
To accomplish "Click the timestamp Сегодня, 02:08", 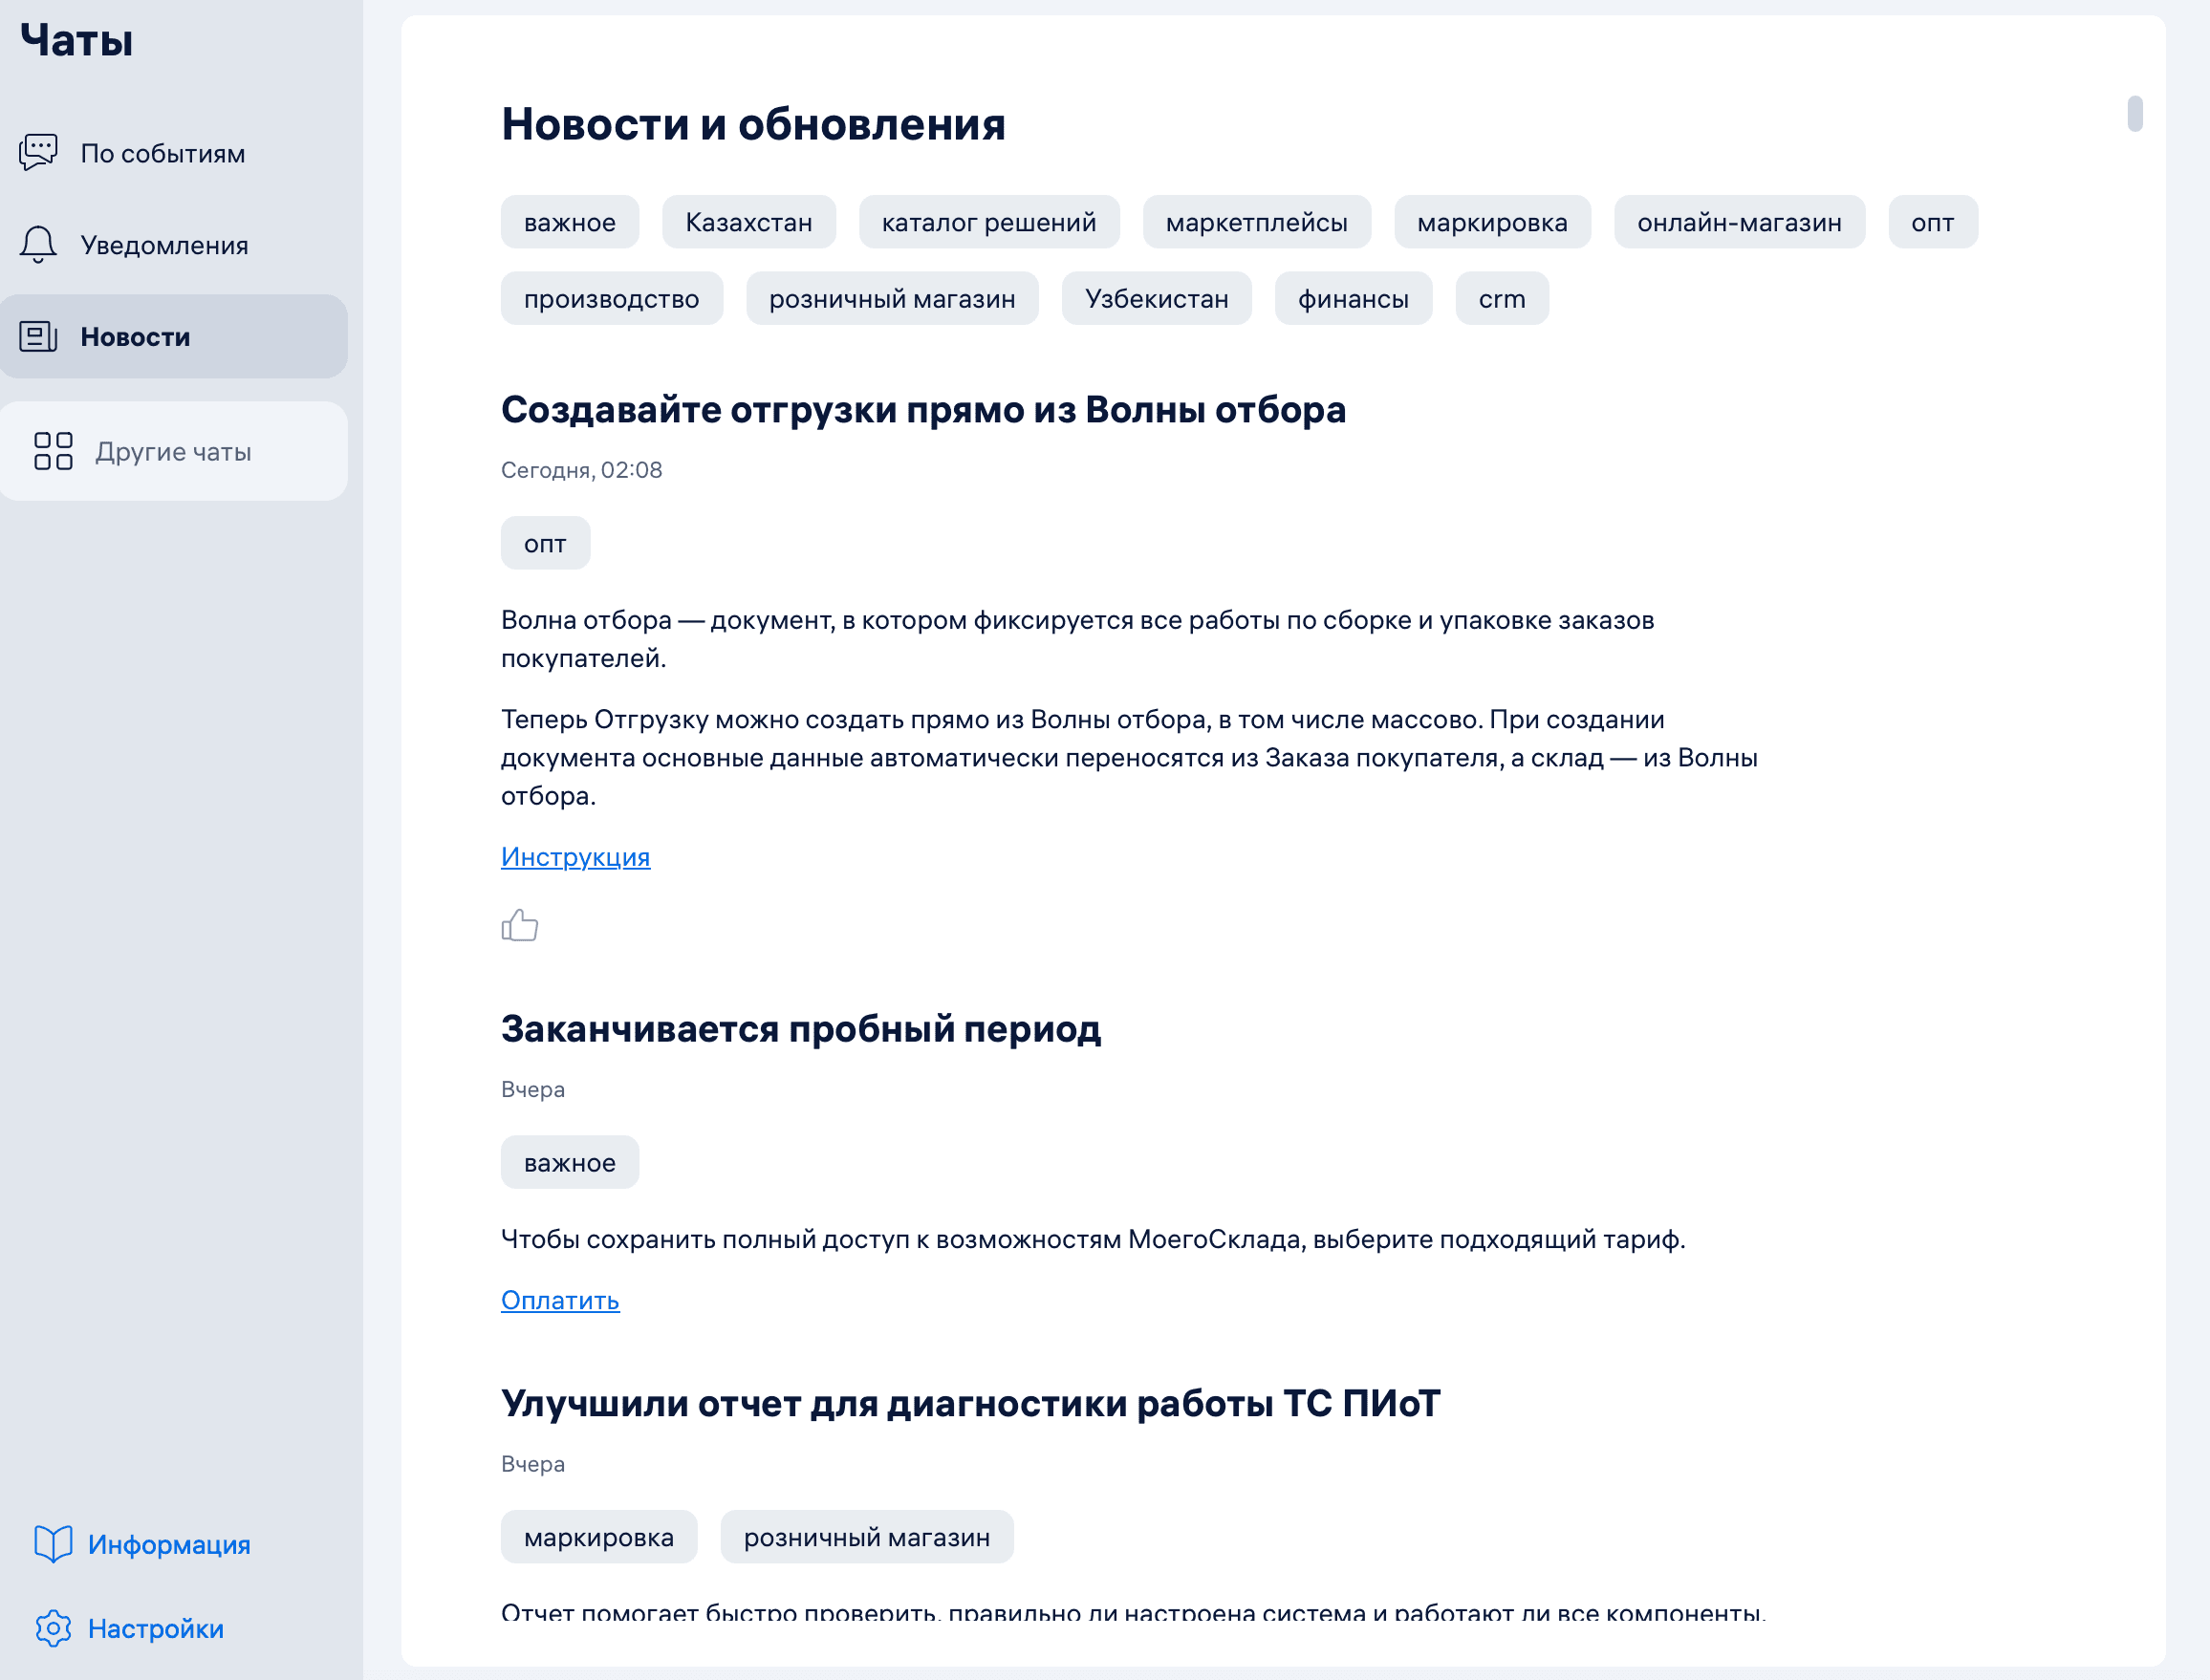I will 582,470.
